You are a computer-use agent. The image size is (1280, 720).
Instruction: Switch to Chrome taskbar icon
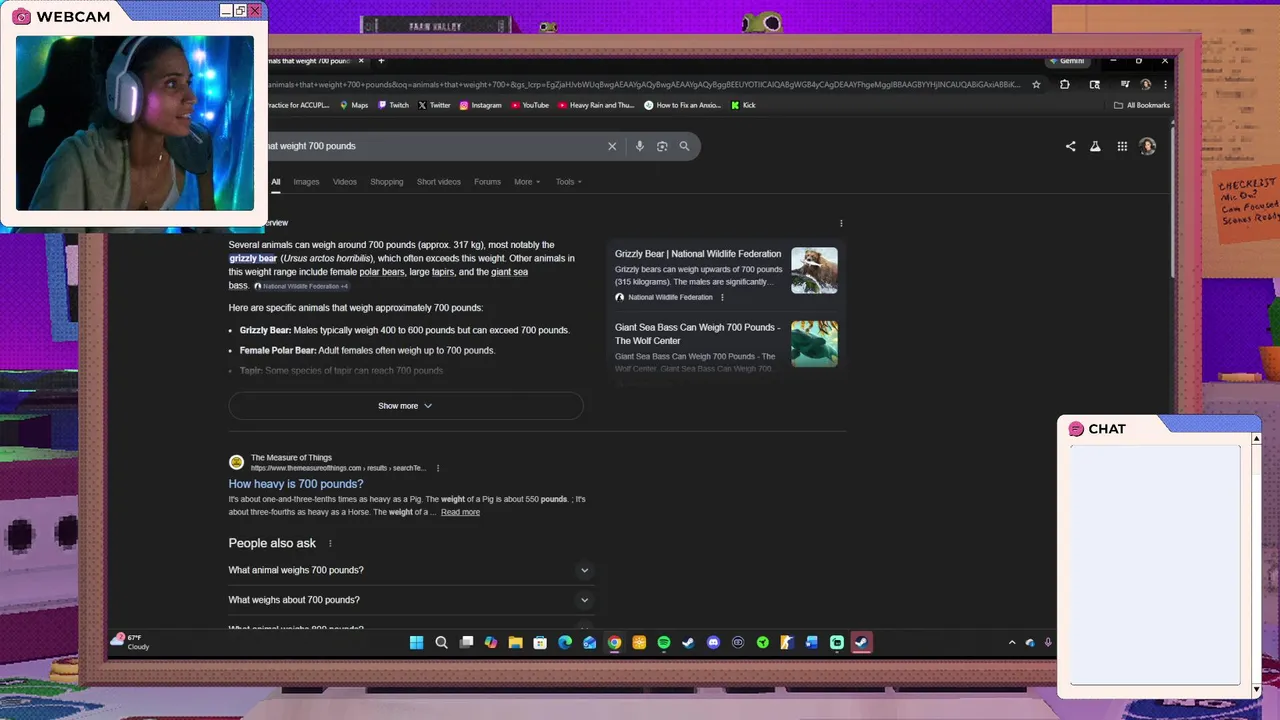click(x=614, y=643)
